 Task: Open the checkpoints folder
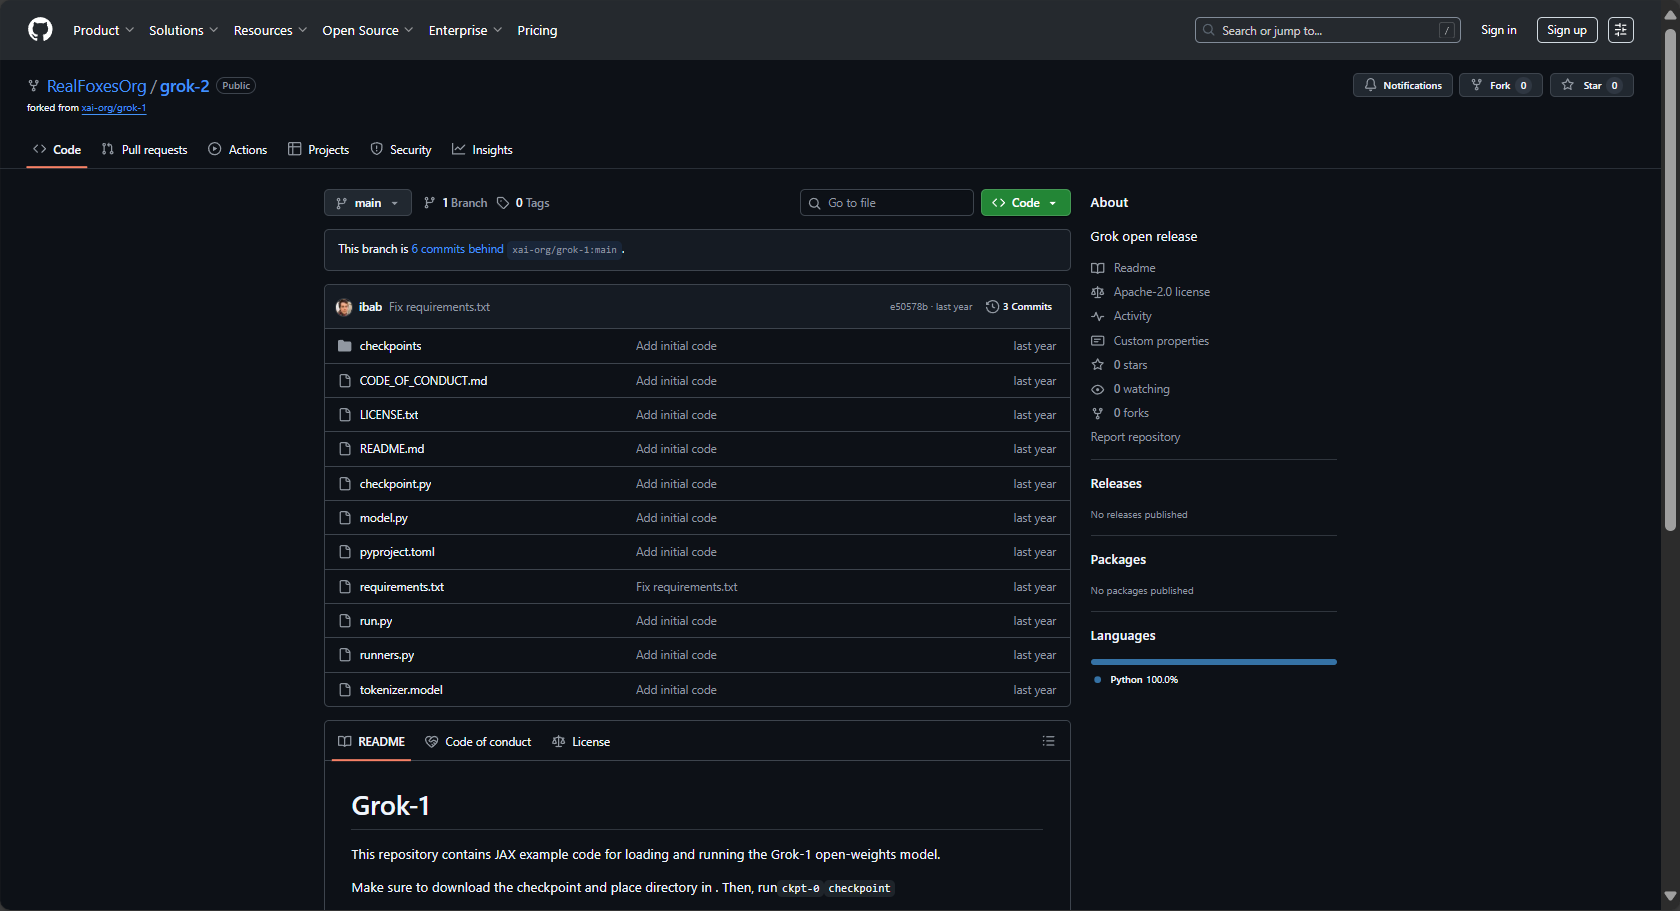tap(390, 346)
